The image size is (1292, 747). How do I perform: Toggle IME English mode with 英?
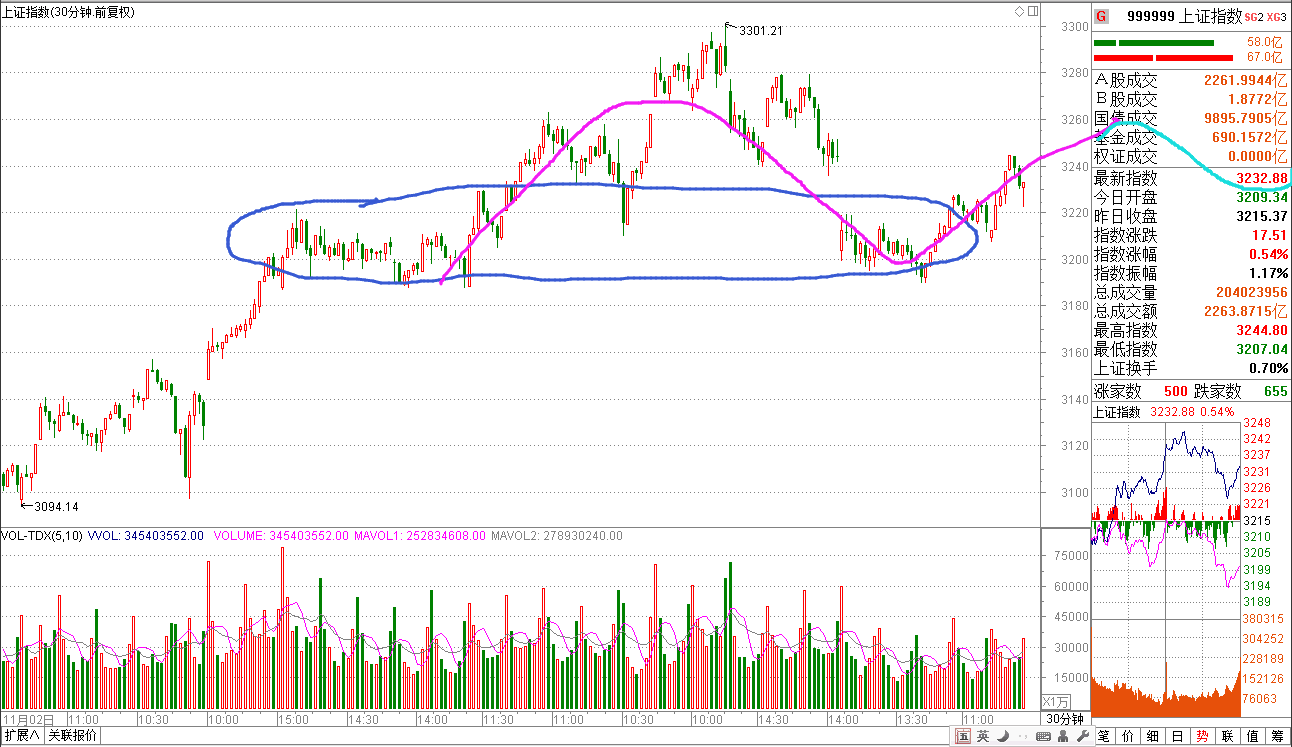[984, 737]
